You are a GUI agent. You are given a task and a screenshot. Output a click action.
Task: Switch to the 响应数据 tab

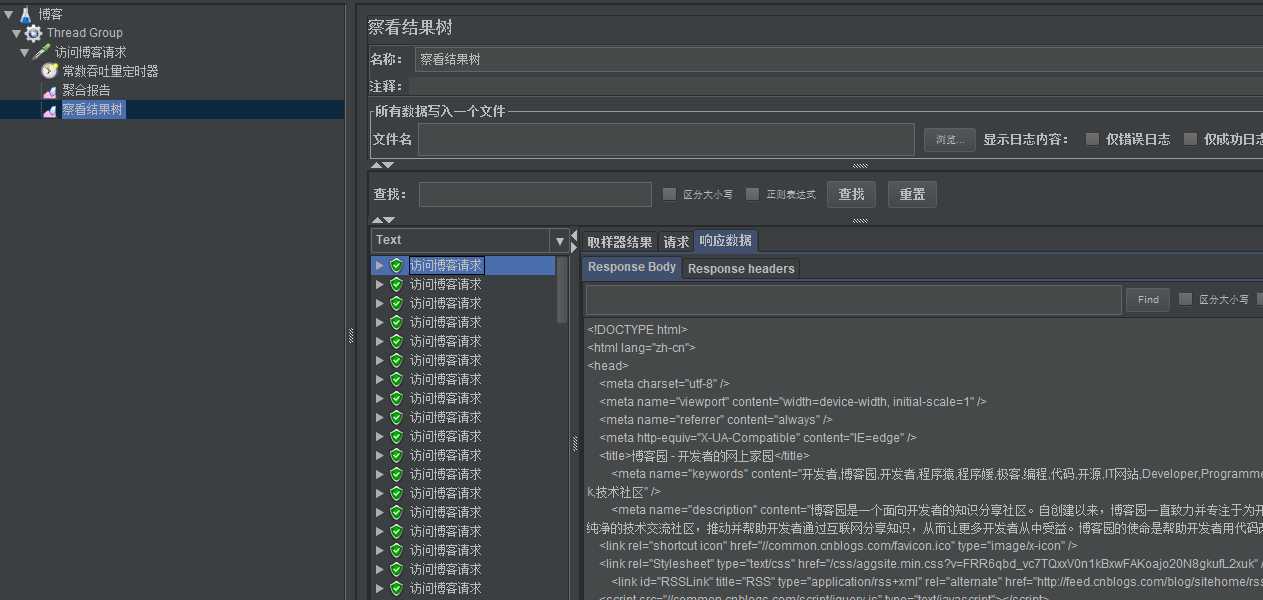[x=726, y=240]
